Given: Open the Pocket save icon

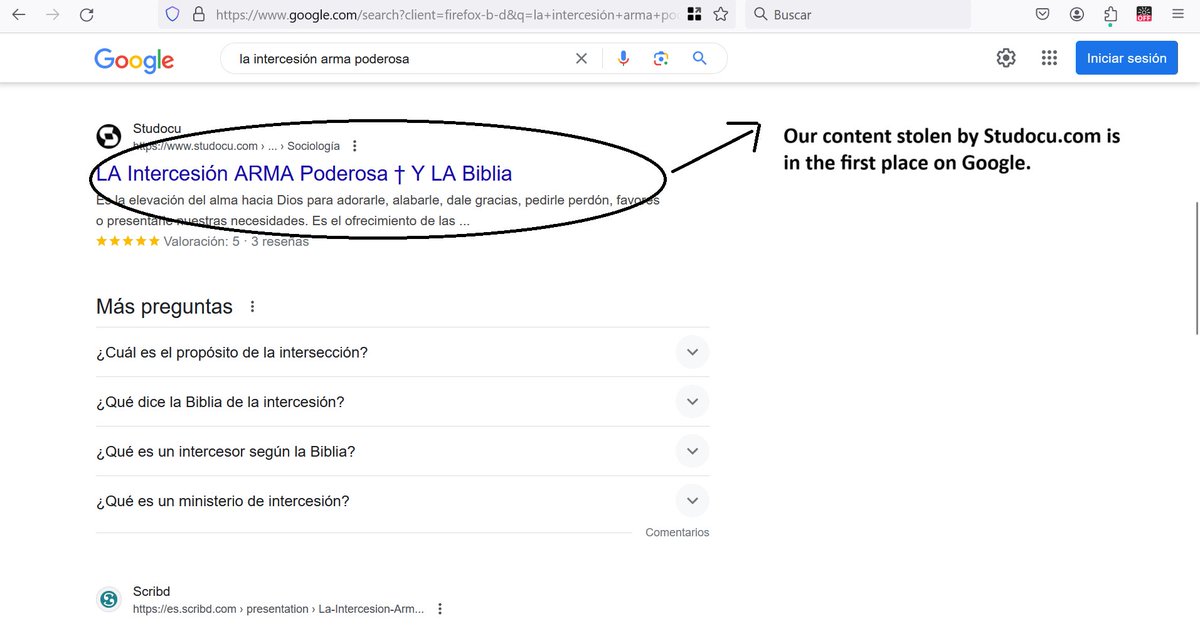Looking at the screenshot, I should (x=1042, y=15).
